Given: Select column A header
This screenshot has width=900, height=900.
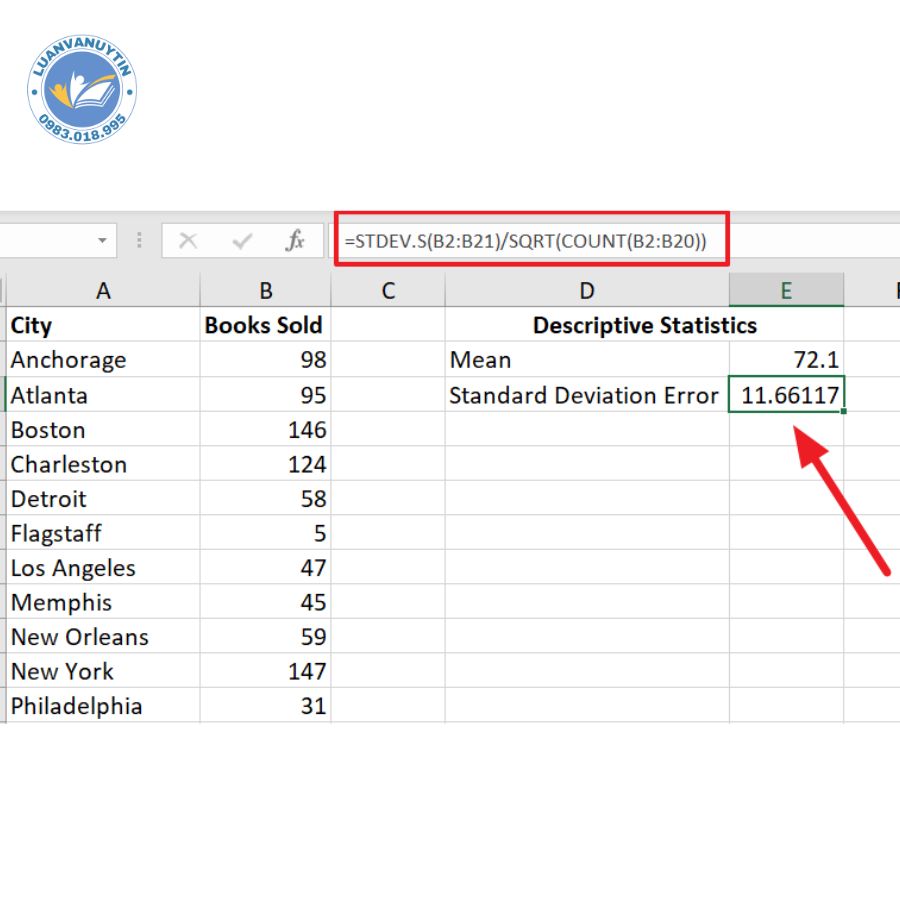Looking at the screenshot, I should click(103, 291).
